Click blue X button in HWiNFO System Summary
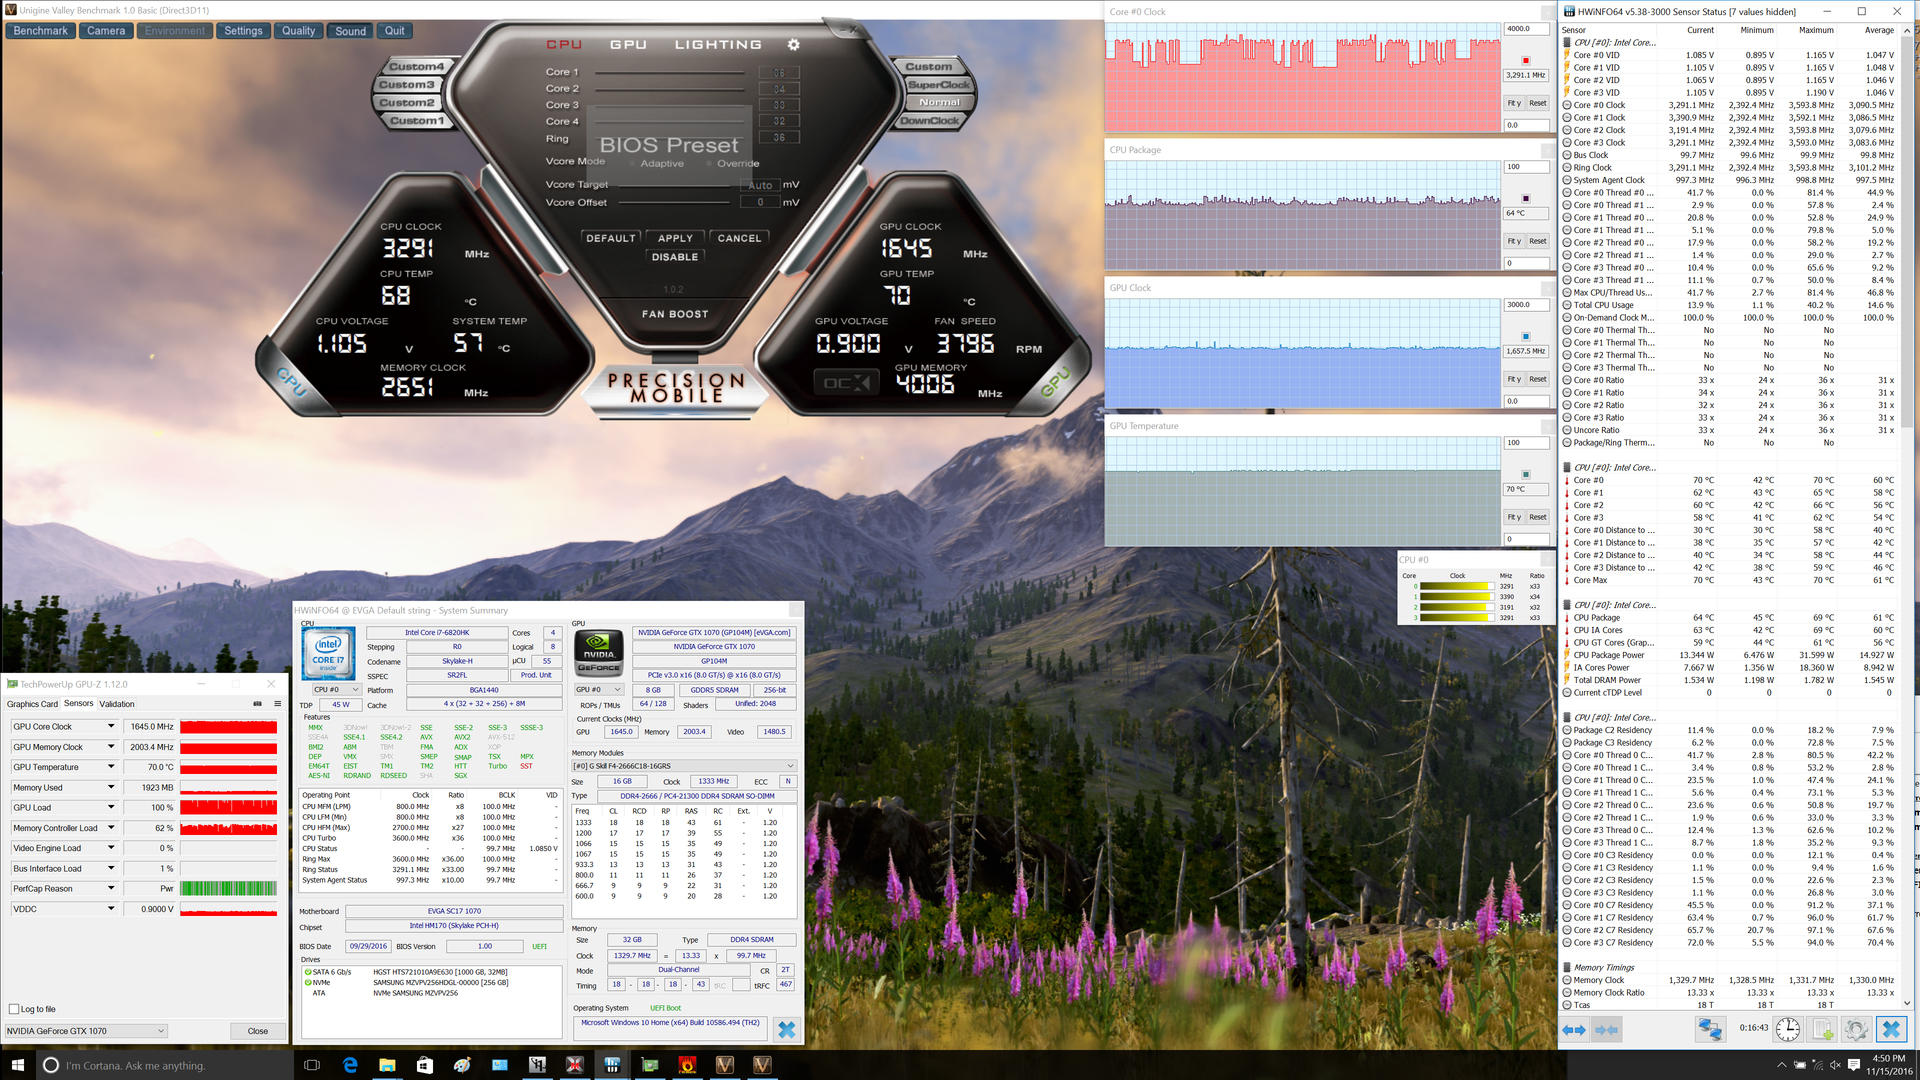The width and height of the screenshot is (1920, 1080). tap(787, 1029)
